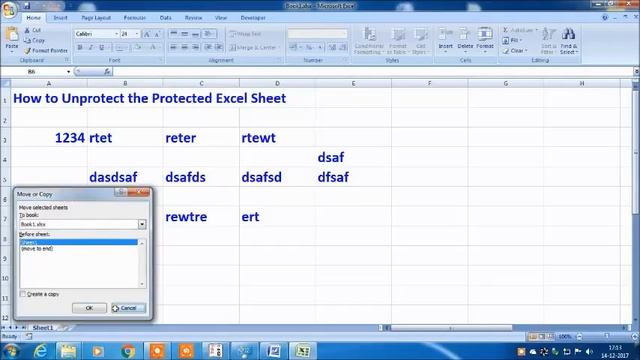This screenshot has width=640, height=360.
Task: Click the Grow Font icon
Action: pos(147,34)
